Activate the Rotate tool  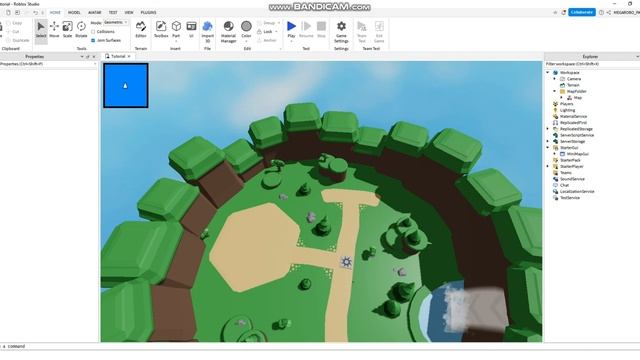point(81,30)
